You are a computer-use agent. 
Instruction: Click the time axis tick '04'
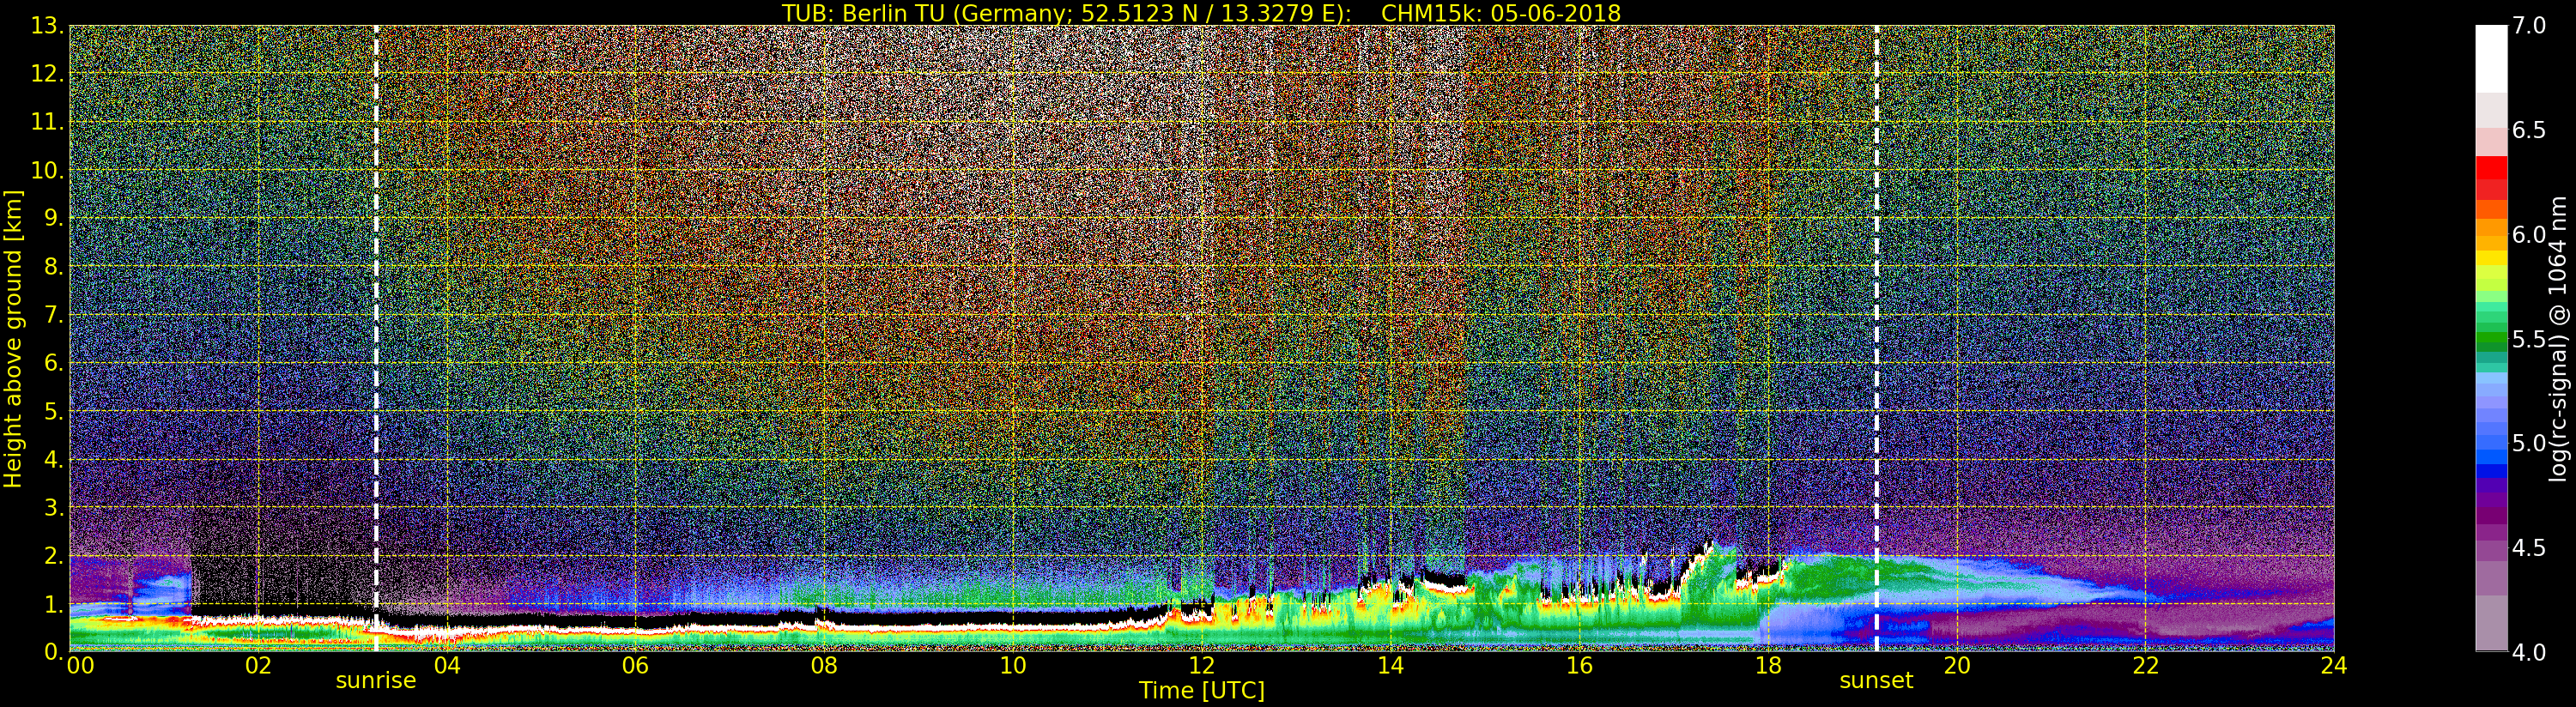[447, 666]
